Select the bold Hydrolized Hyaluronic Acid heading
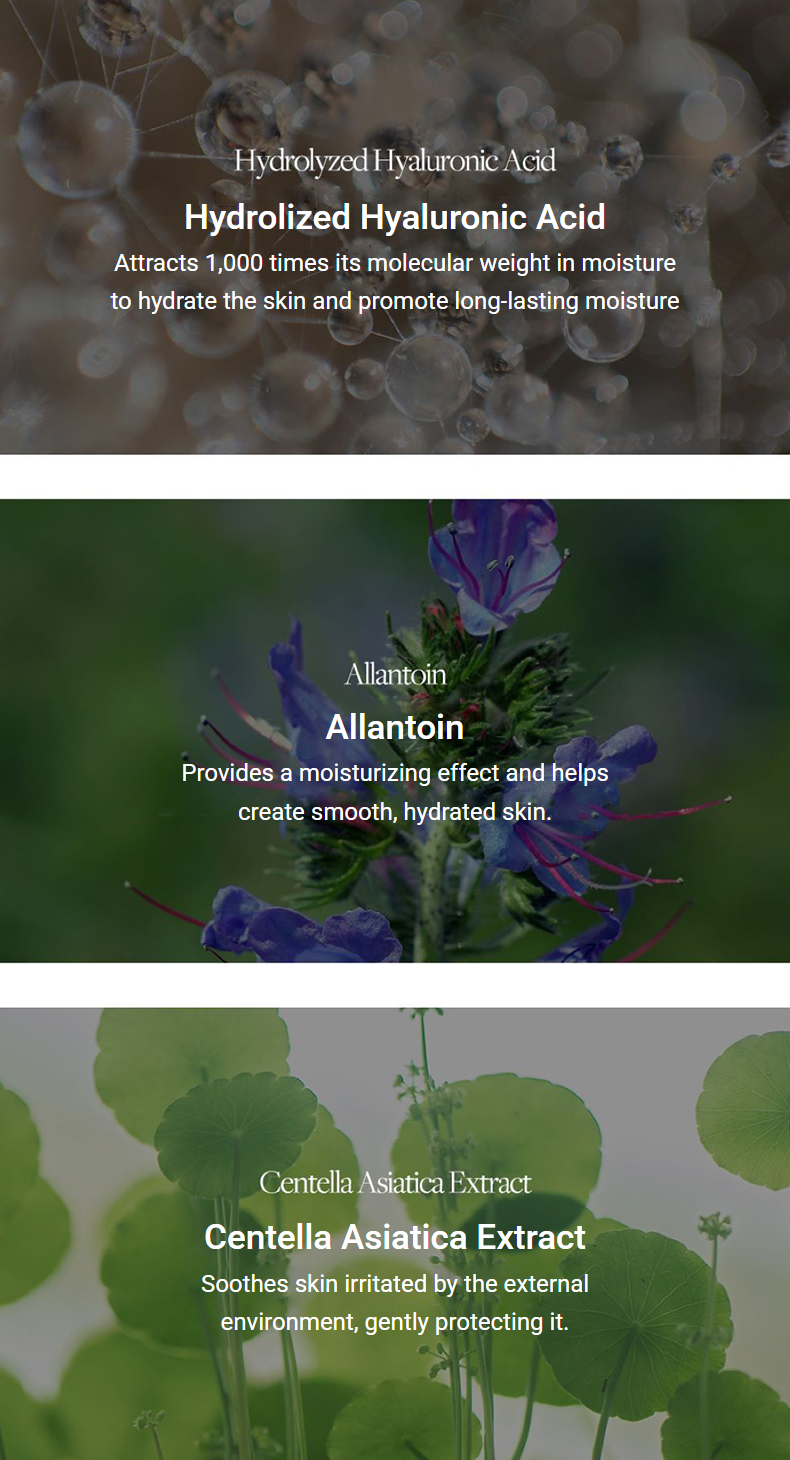This screenshot has height=1460, width=790. click(x=395, y=217)
